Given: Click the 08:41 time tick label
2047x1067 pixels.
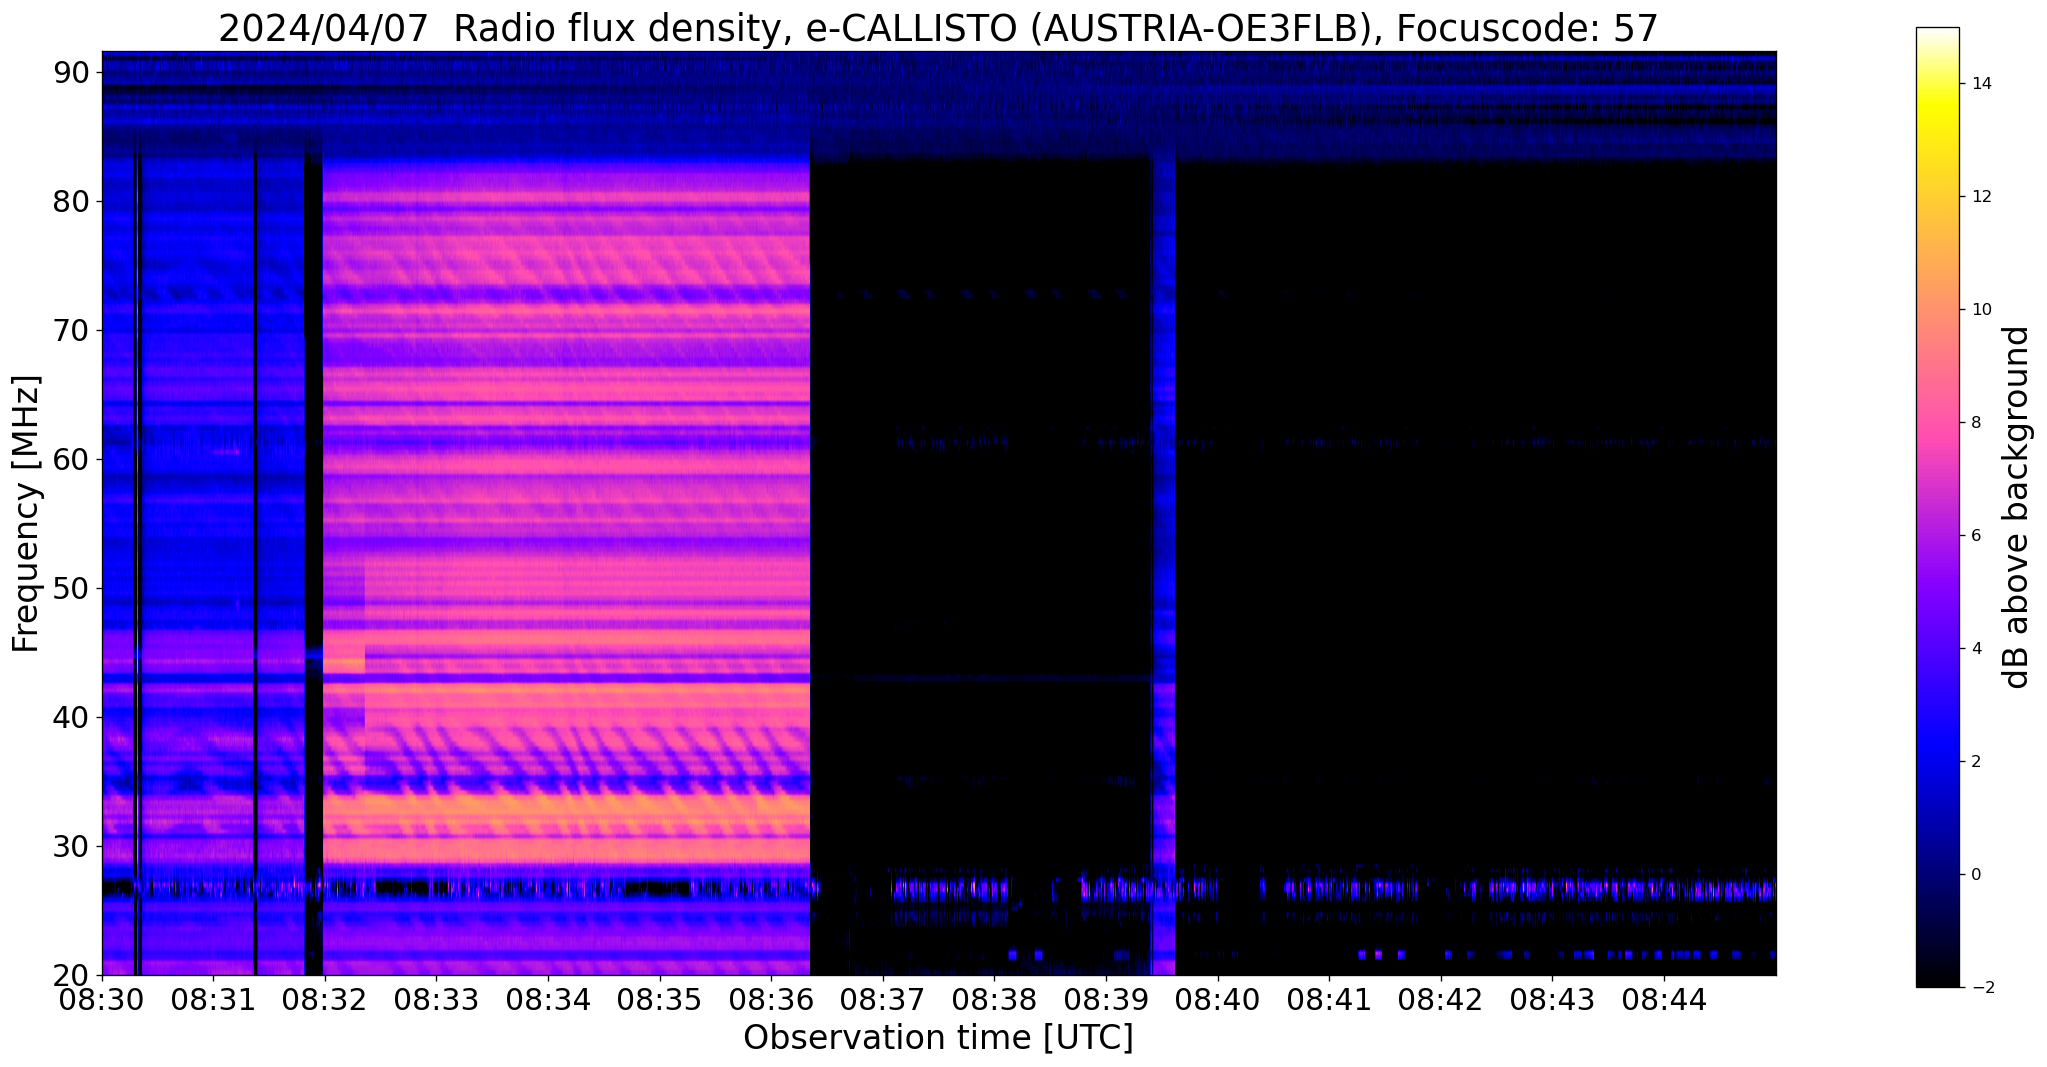Looking at the screenshot, I should [x=1329, y=999].
